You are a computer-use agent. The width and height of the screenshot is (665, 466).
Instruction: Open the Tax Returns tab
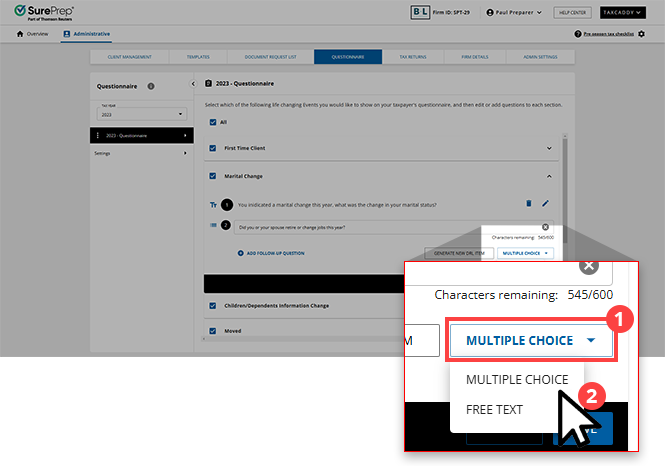pyautogui.click(x=413, y=57)
